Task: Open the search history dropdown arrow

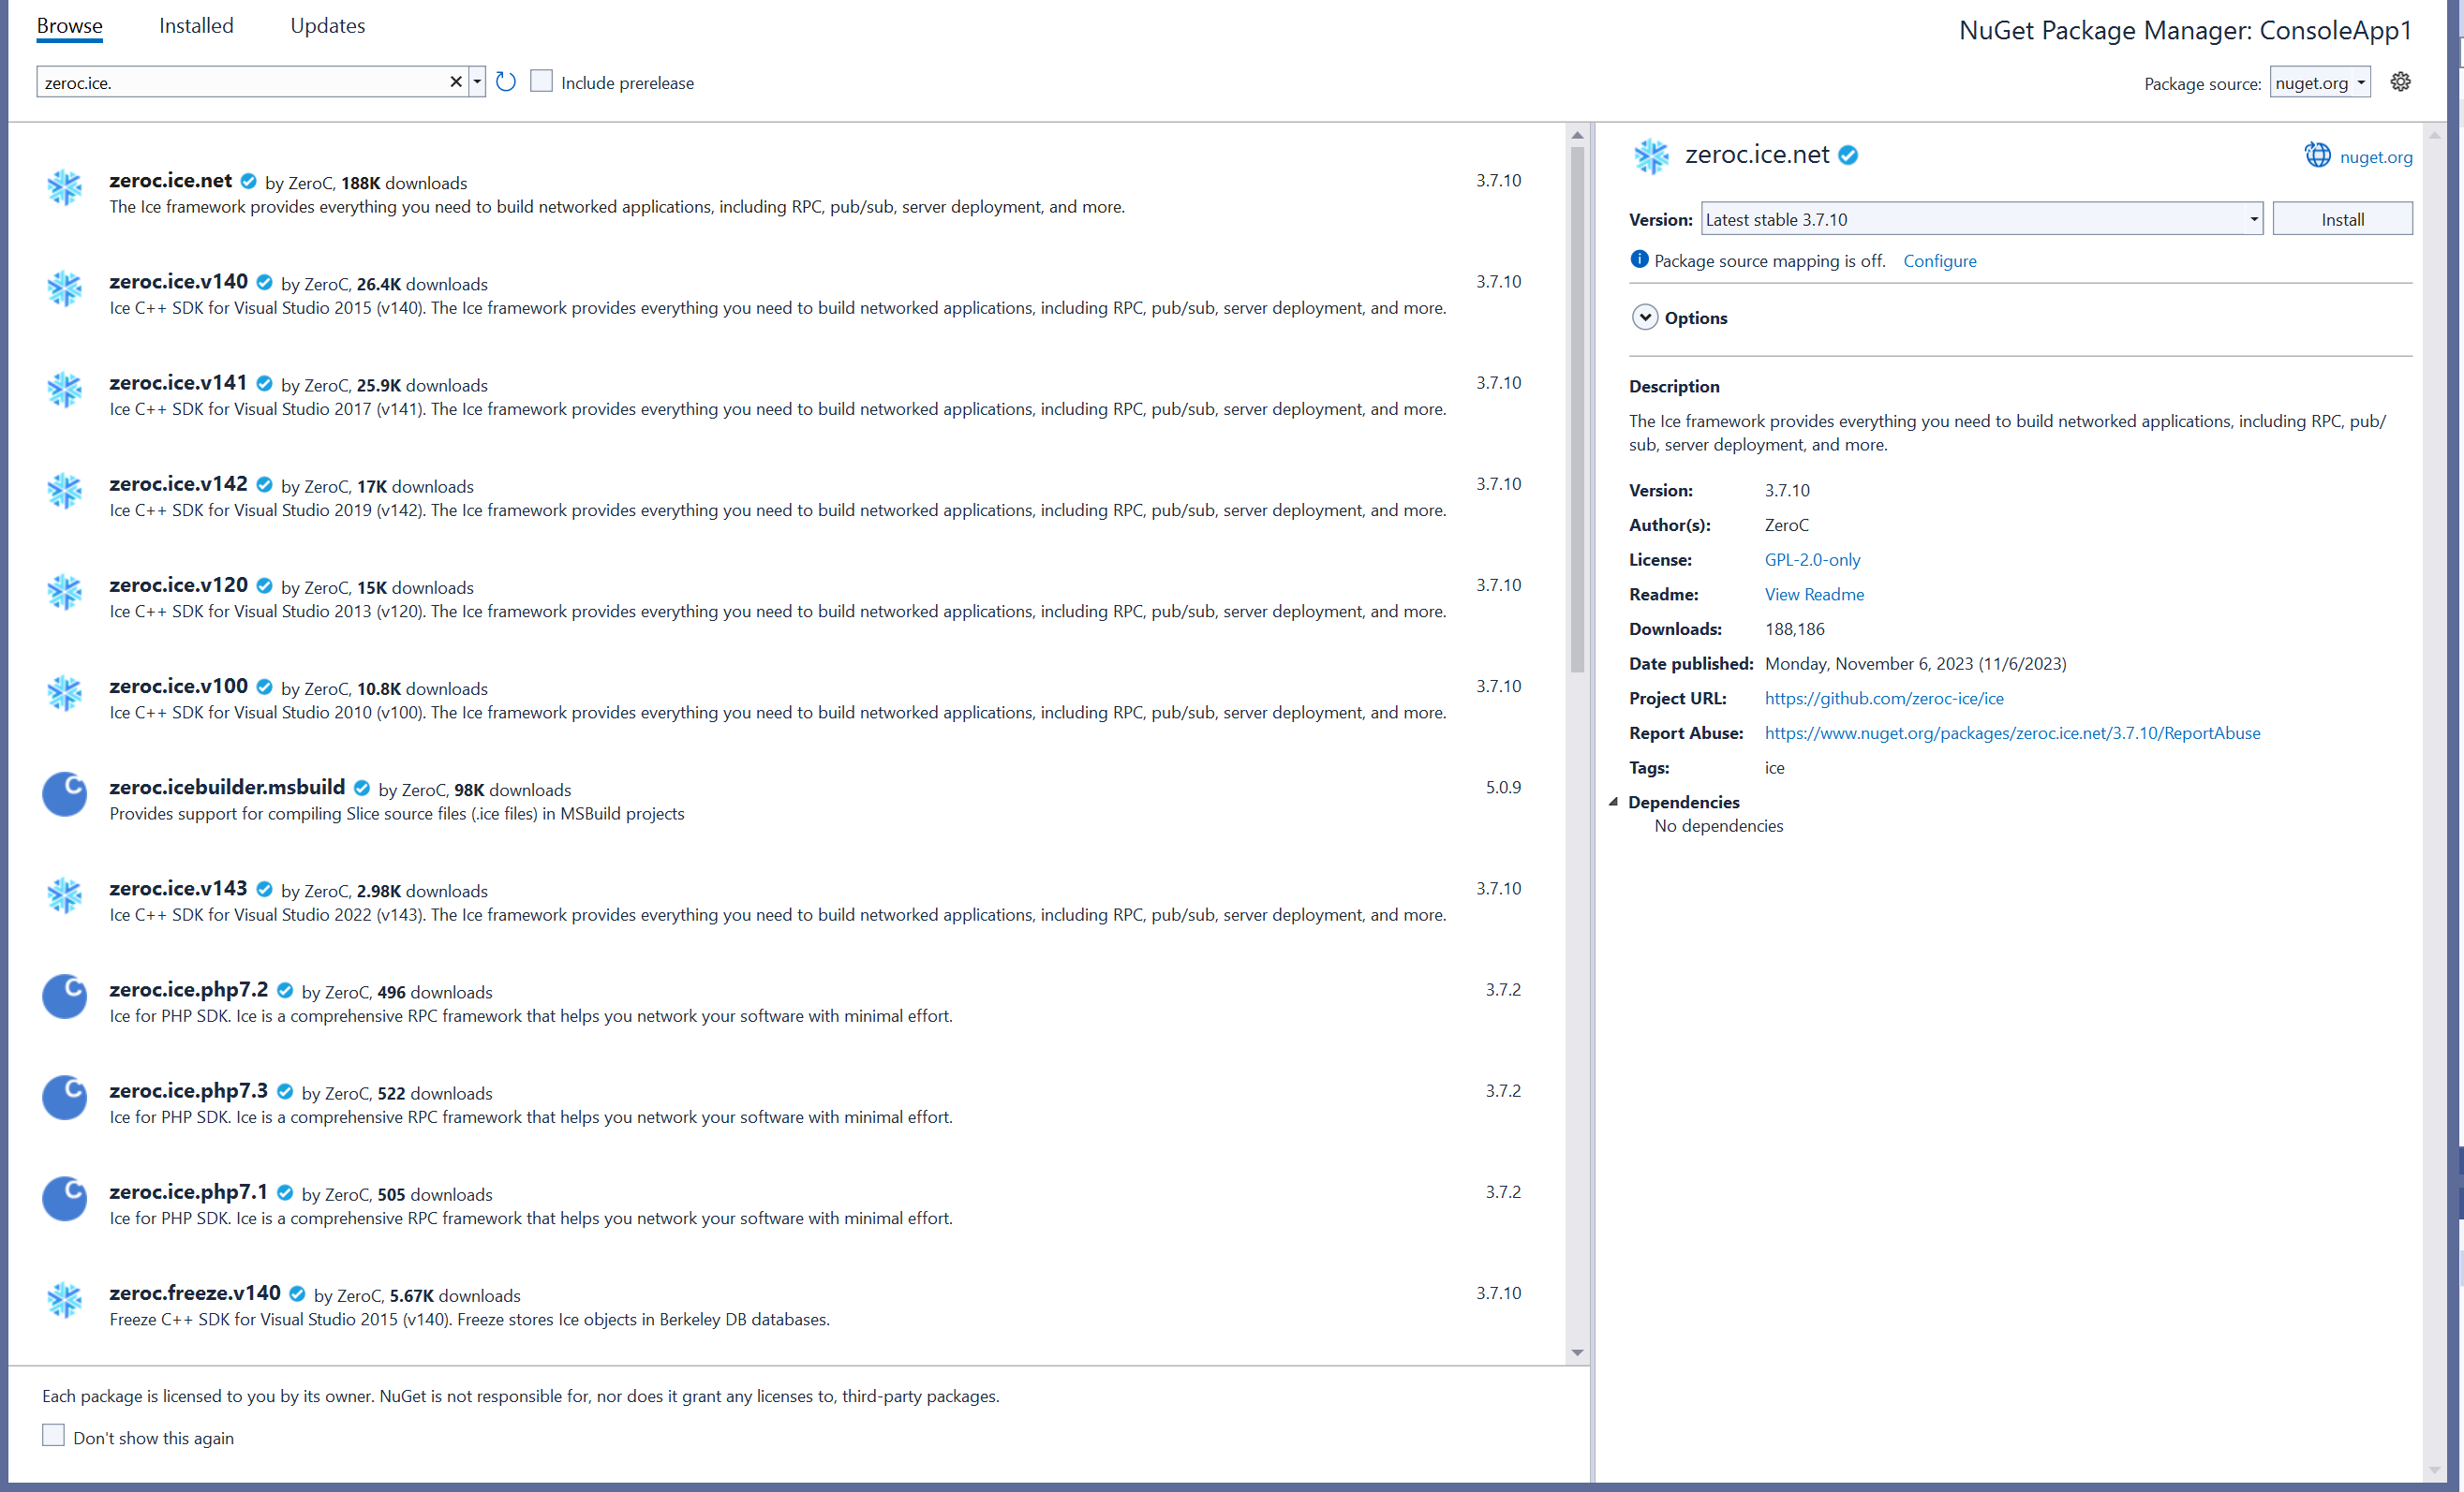Action: click(x=477, y=82)
